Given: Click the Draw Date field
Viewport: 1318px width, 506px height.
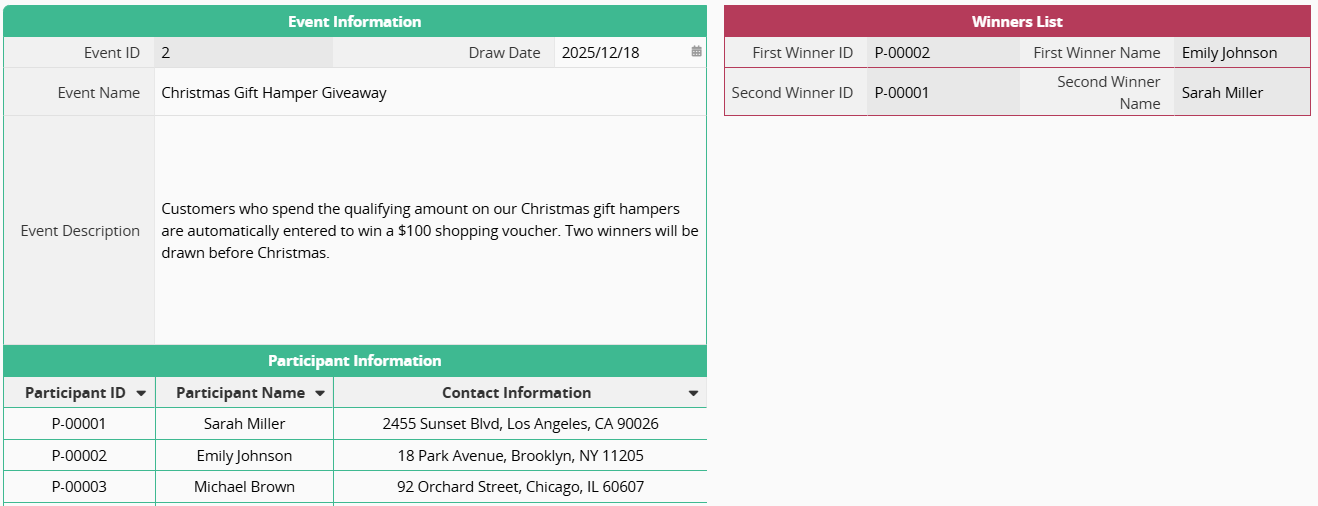Looking at the screenshot, I should pos(620,53).
